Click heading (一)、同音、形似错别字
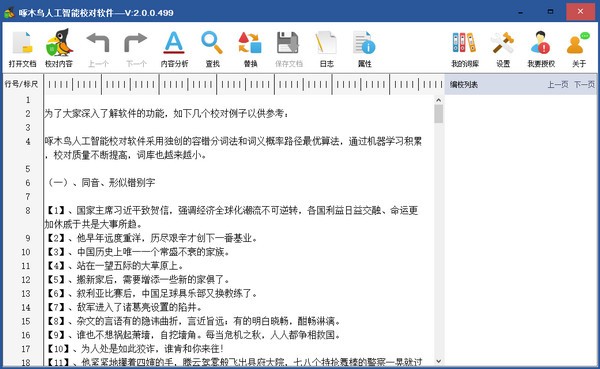Viewport: 600px width, 369px height. coord(100,183)
